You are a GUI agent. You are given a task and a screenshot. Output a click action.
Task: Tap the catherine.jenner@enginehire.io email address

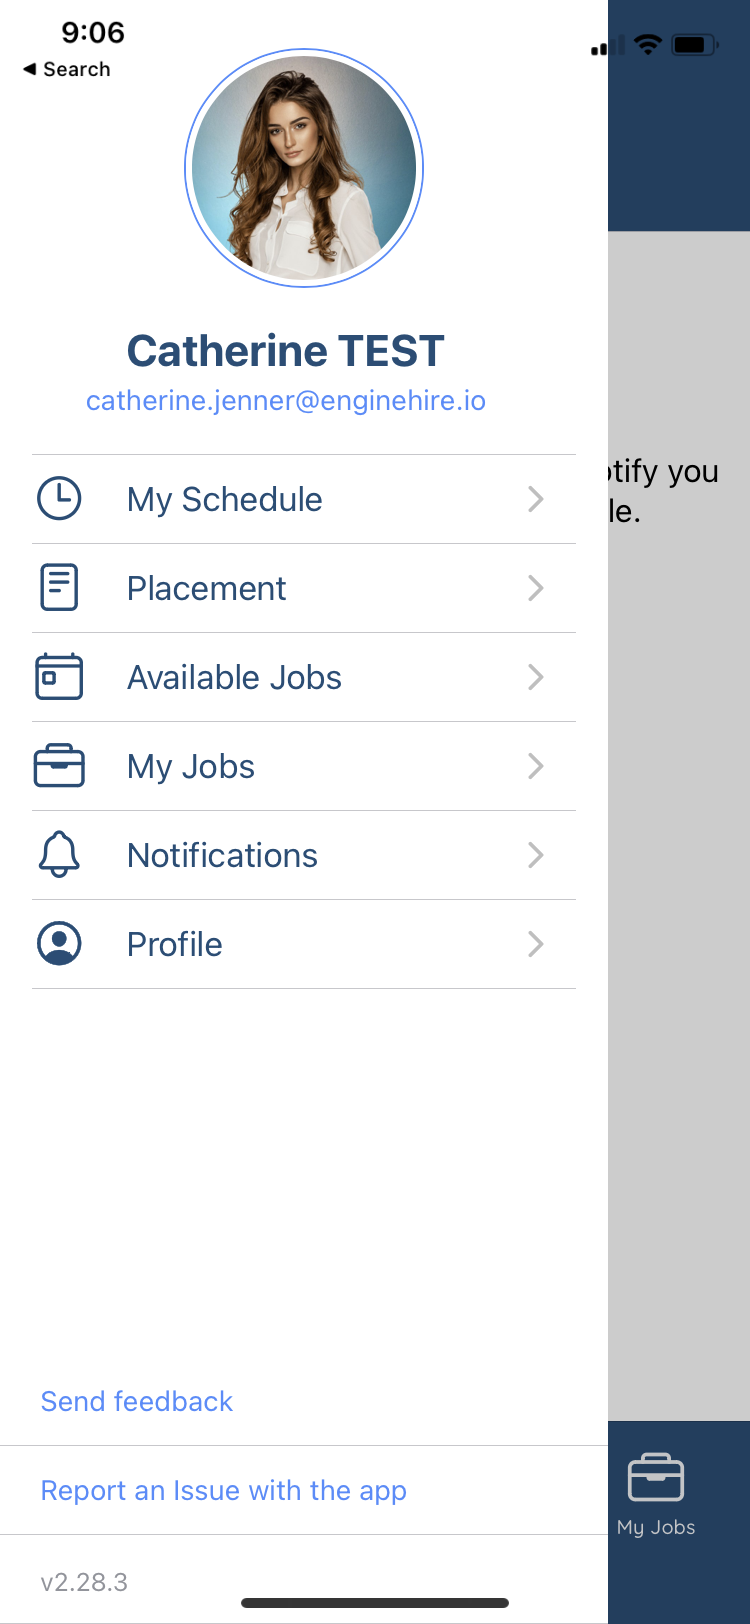[x=286, y=401]
